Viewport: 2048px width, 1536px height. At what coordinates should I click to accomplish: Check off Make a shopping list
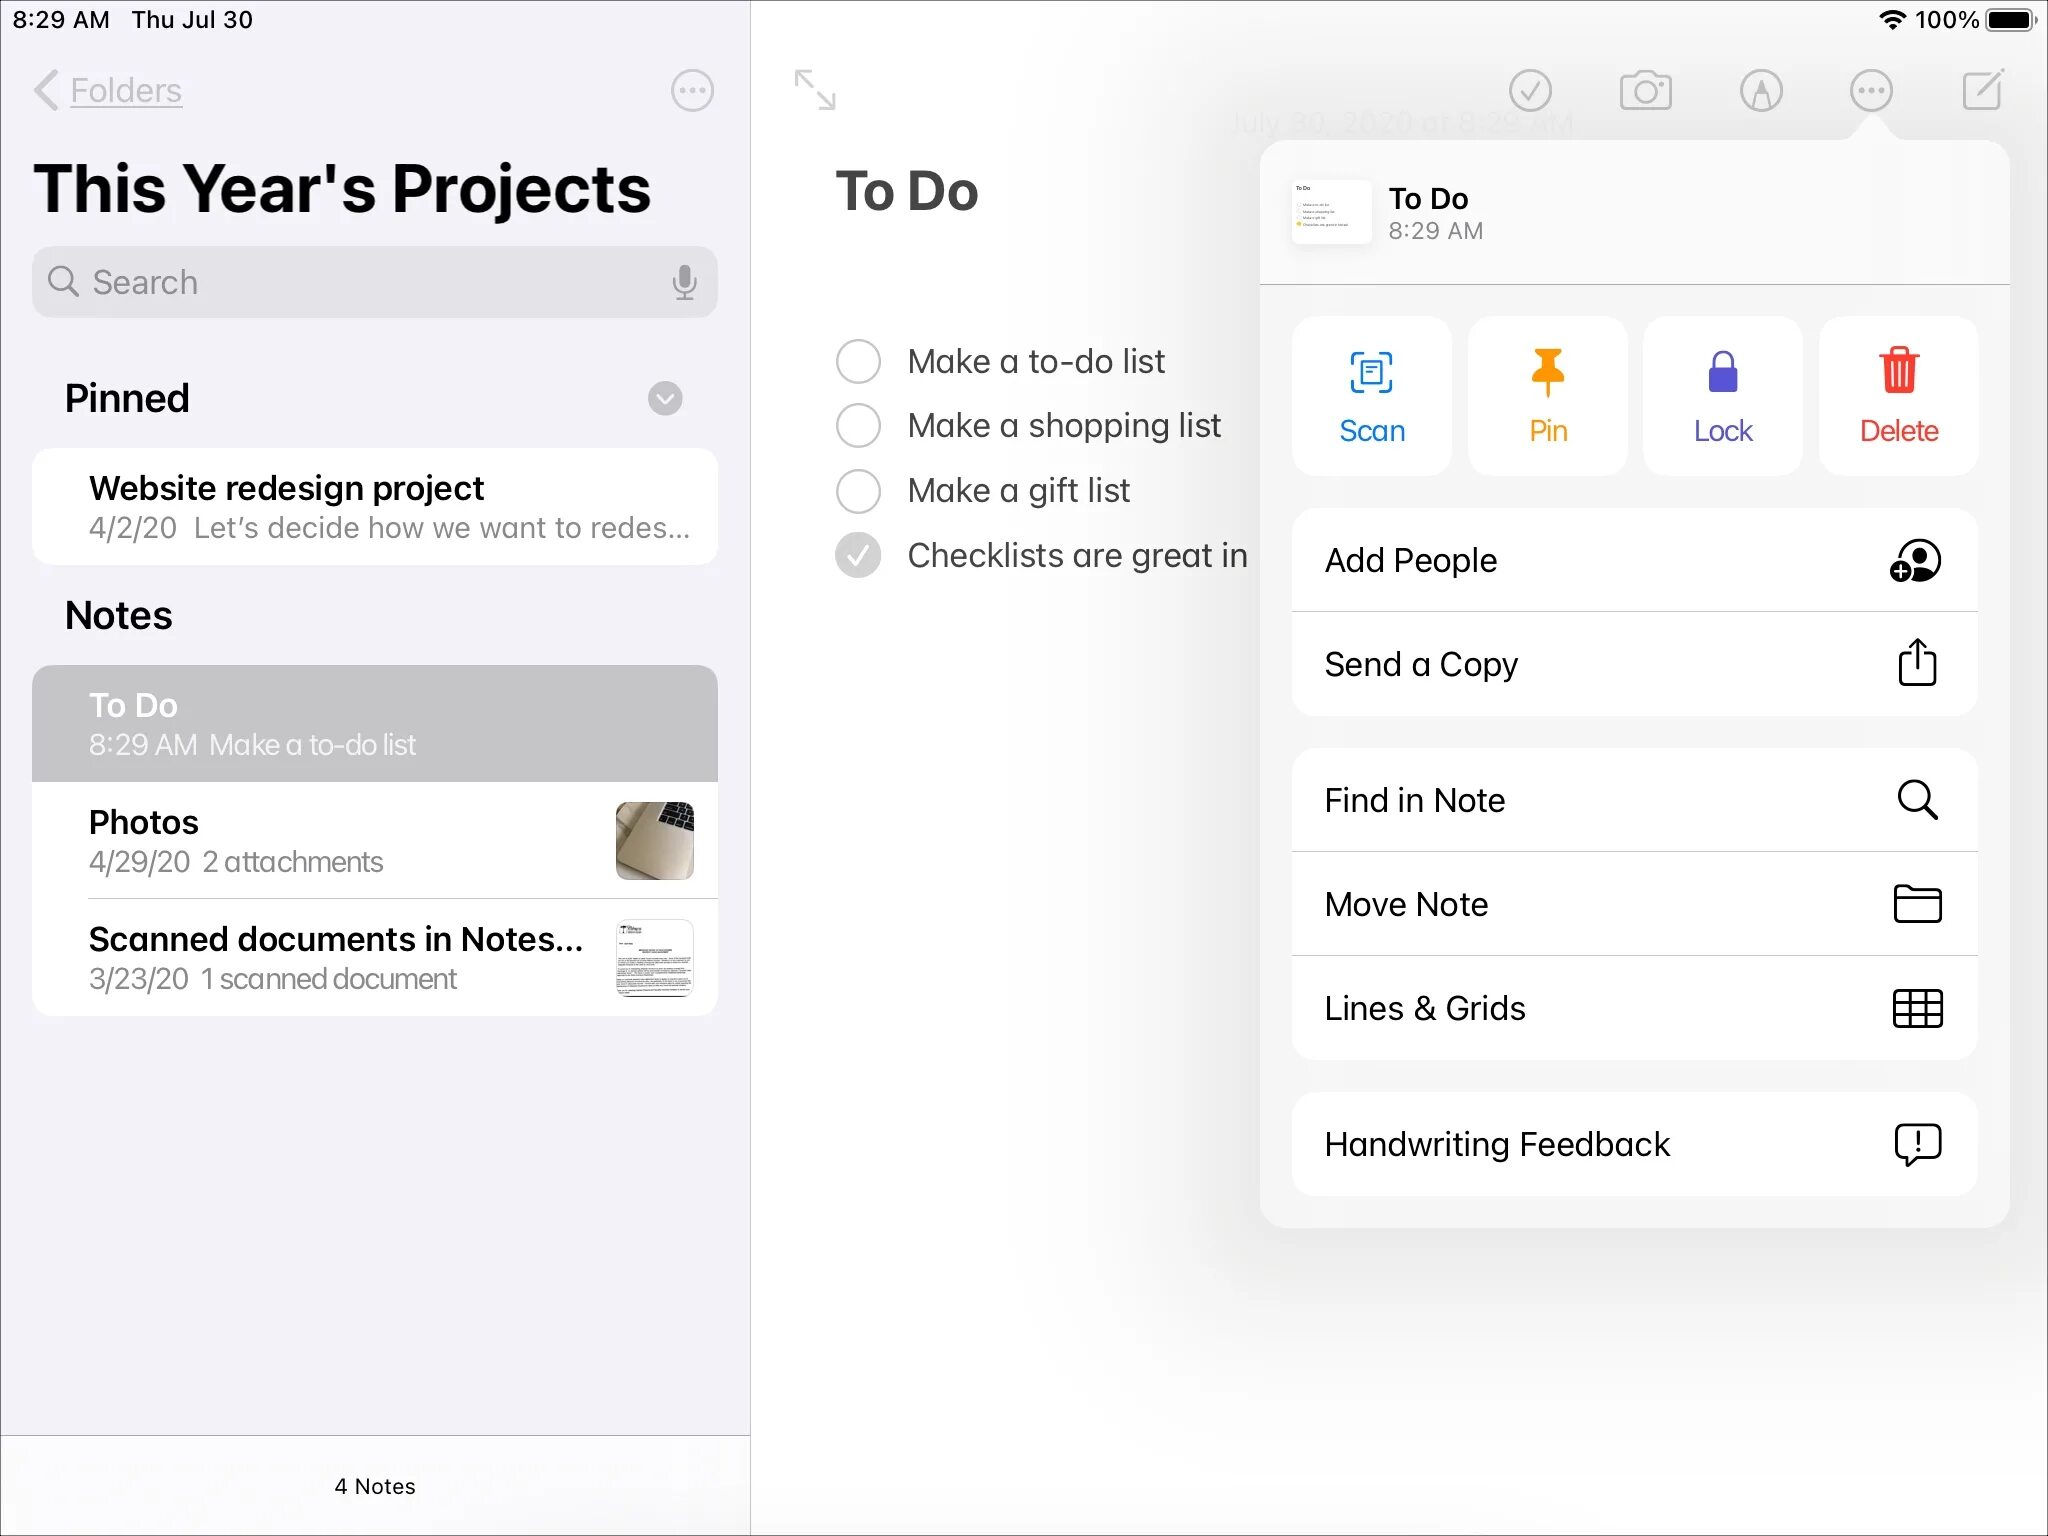point(858,426)
